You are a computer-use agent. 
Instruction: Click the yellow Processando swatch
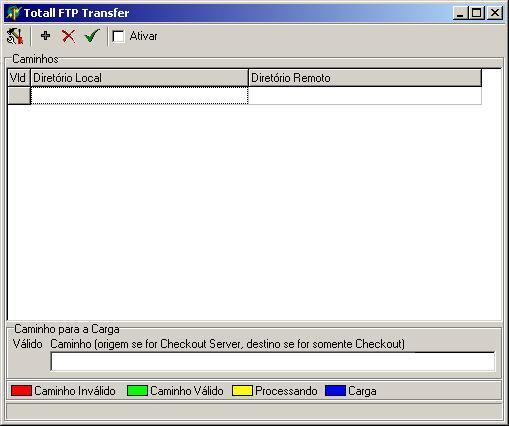(242, 391)
